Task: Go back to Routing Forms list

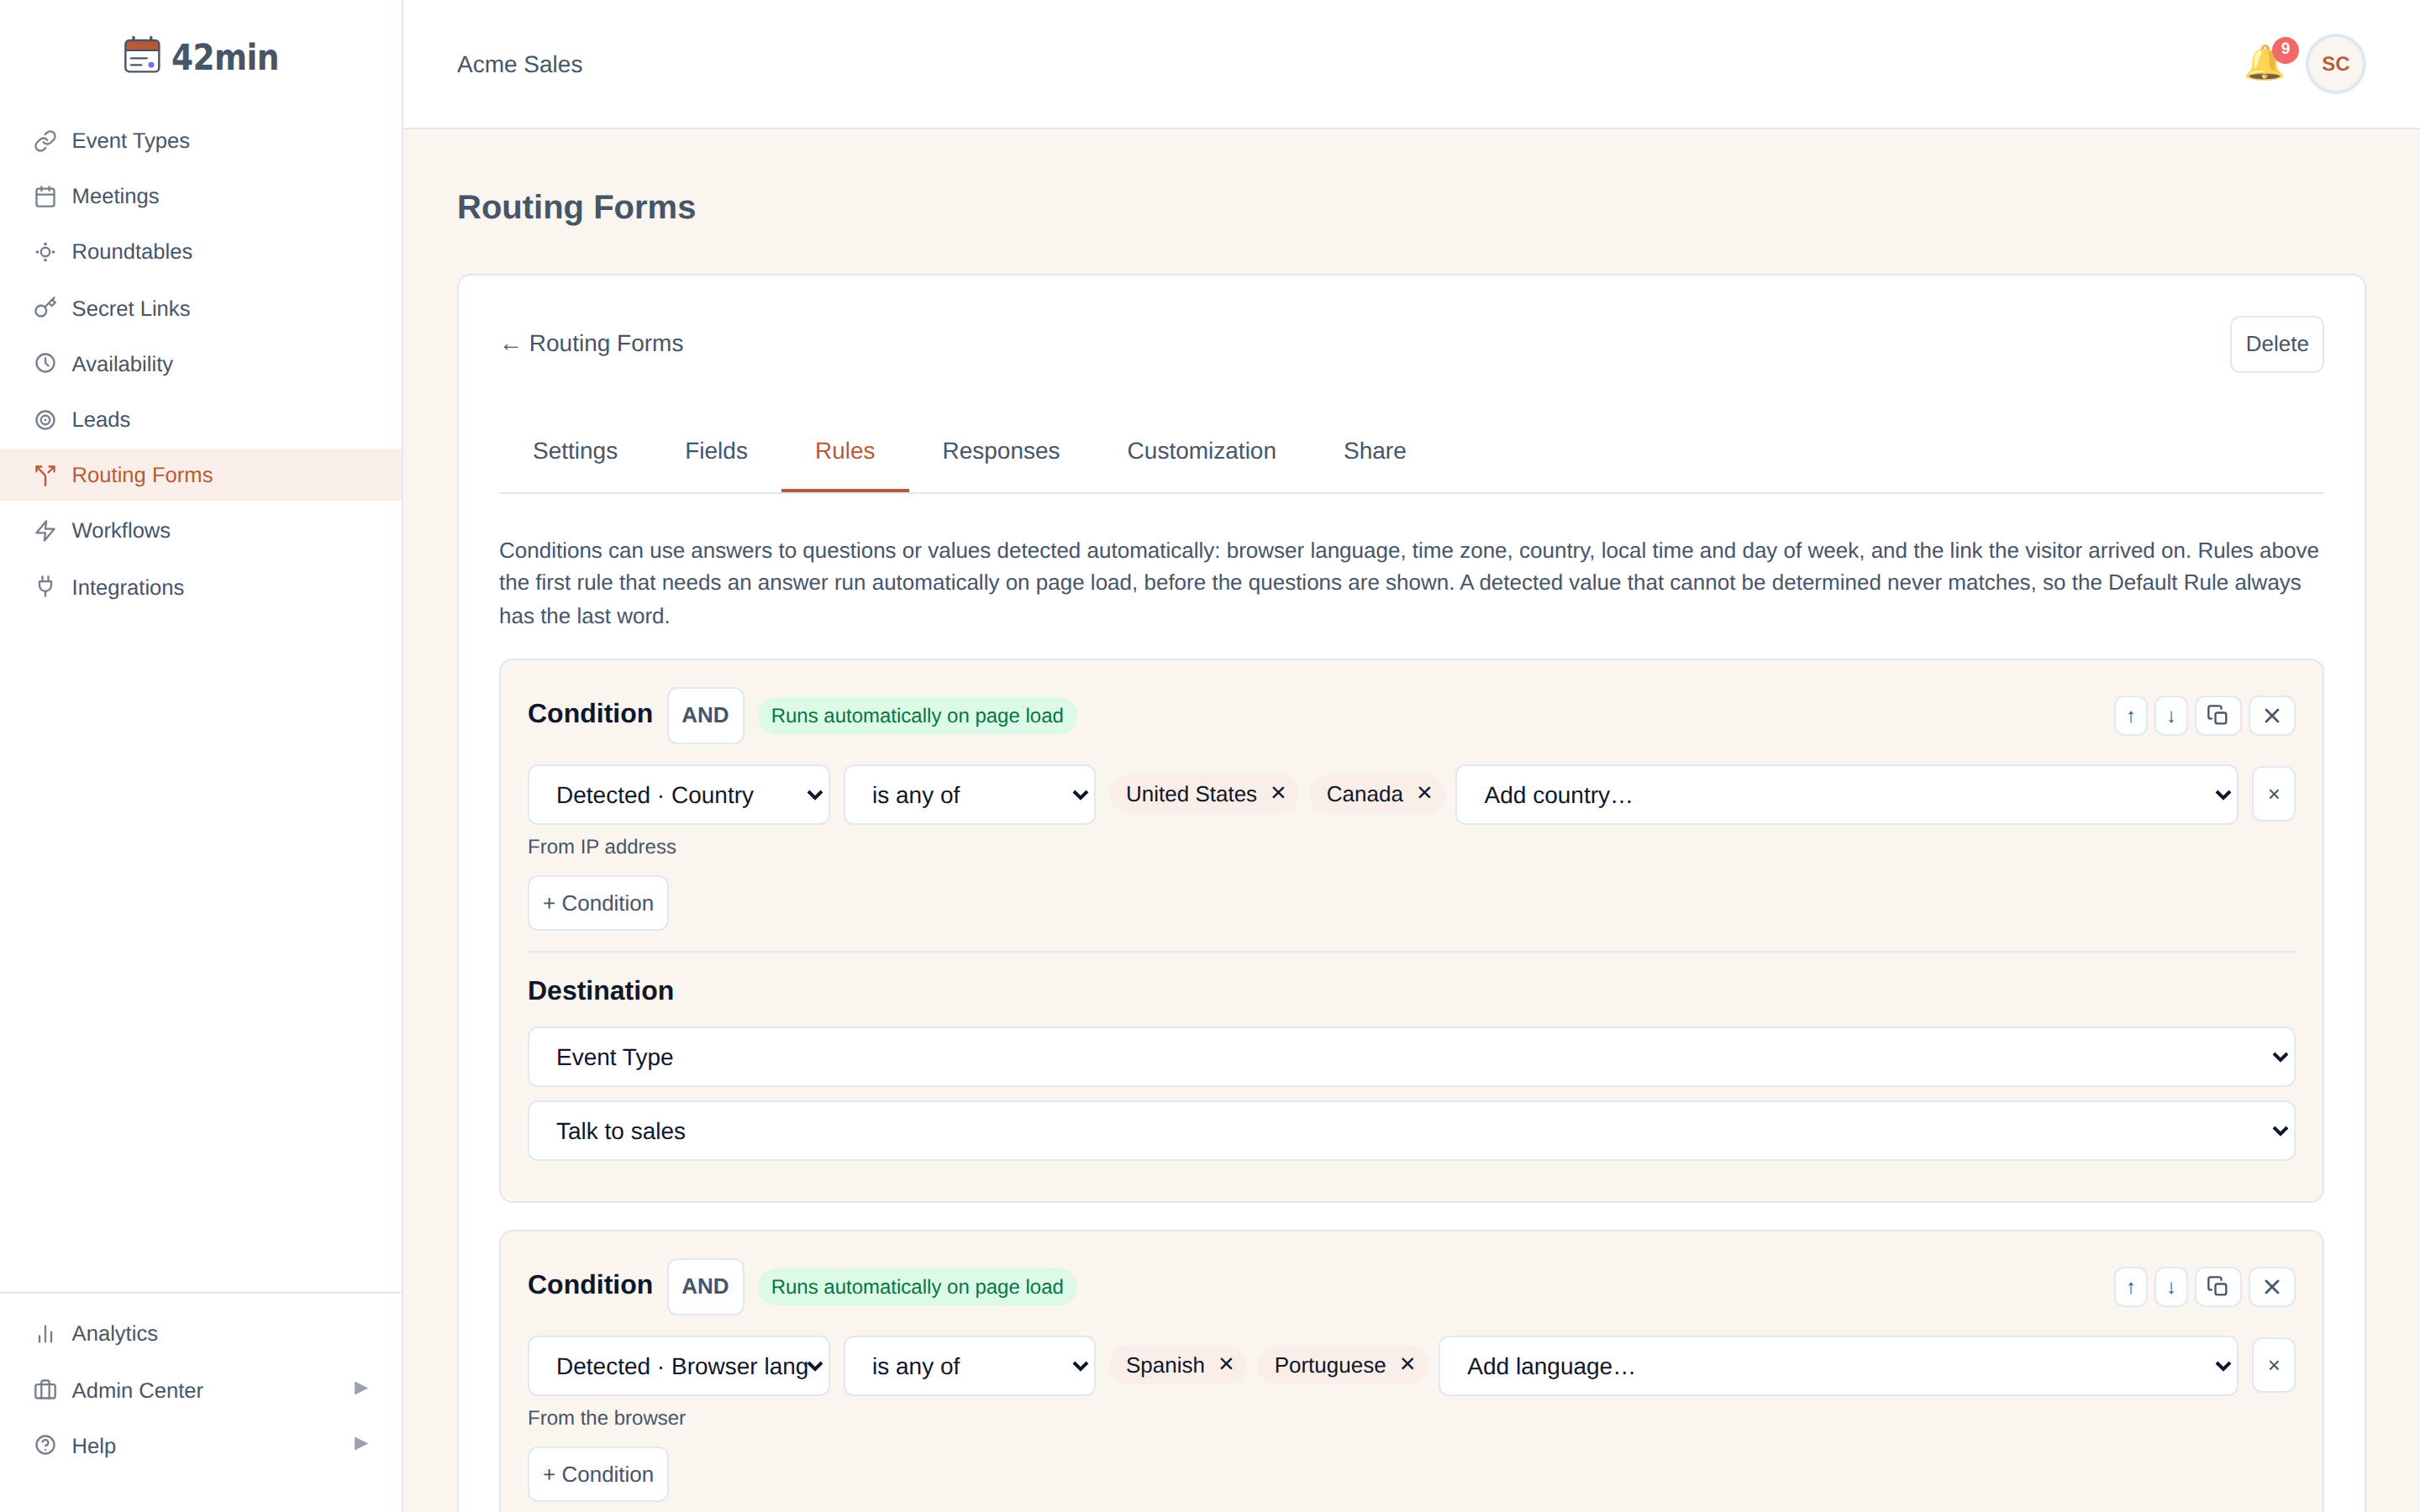Action: pos(592,344)
